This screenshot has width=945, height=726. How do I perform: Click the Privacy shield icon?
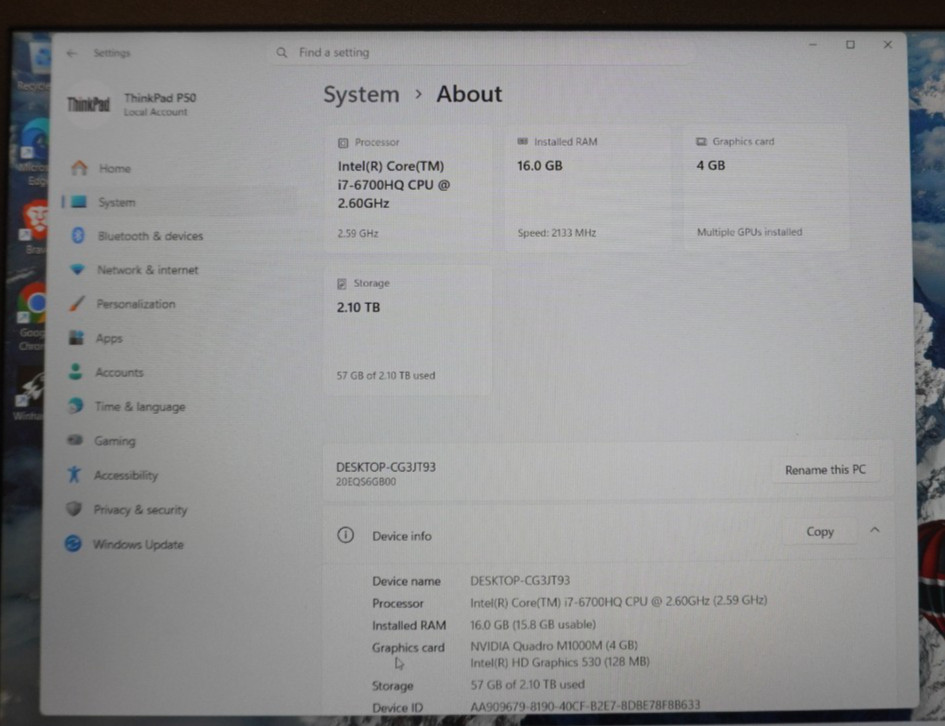74,509
